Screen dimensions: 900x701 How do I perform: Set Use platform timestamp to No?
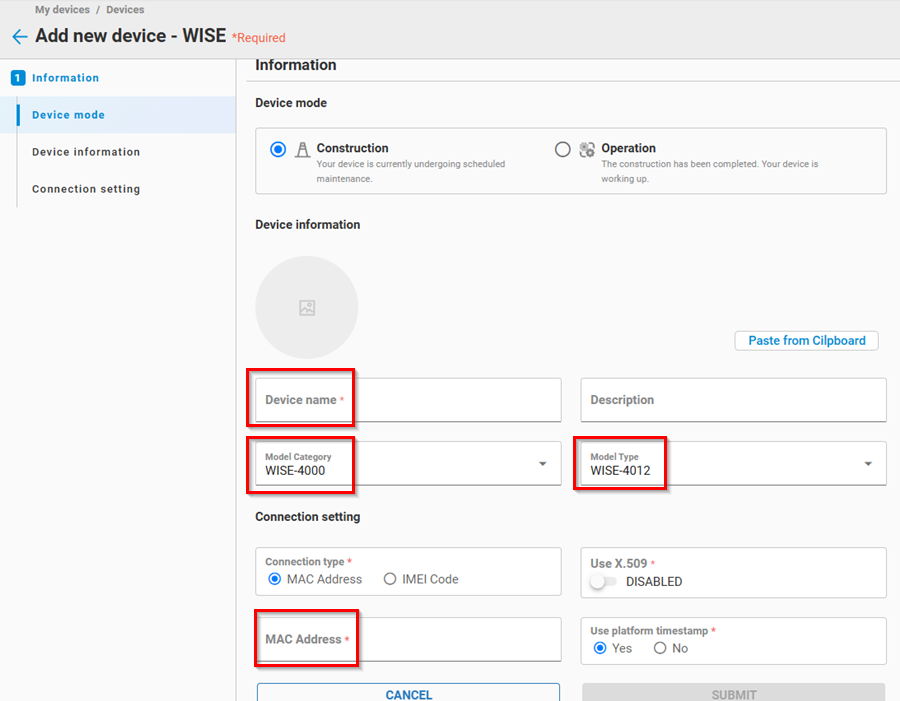click(x=660, y=648)
